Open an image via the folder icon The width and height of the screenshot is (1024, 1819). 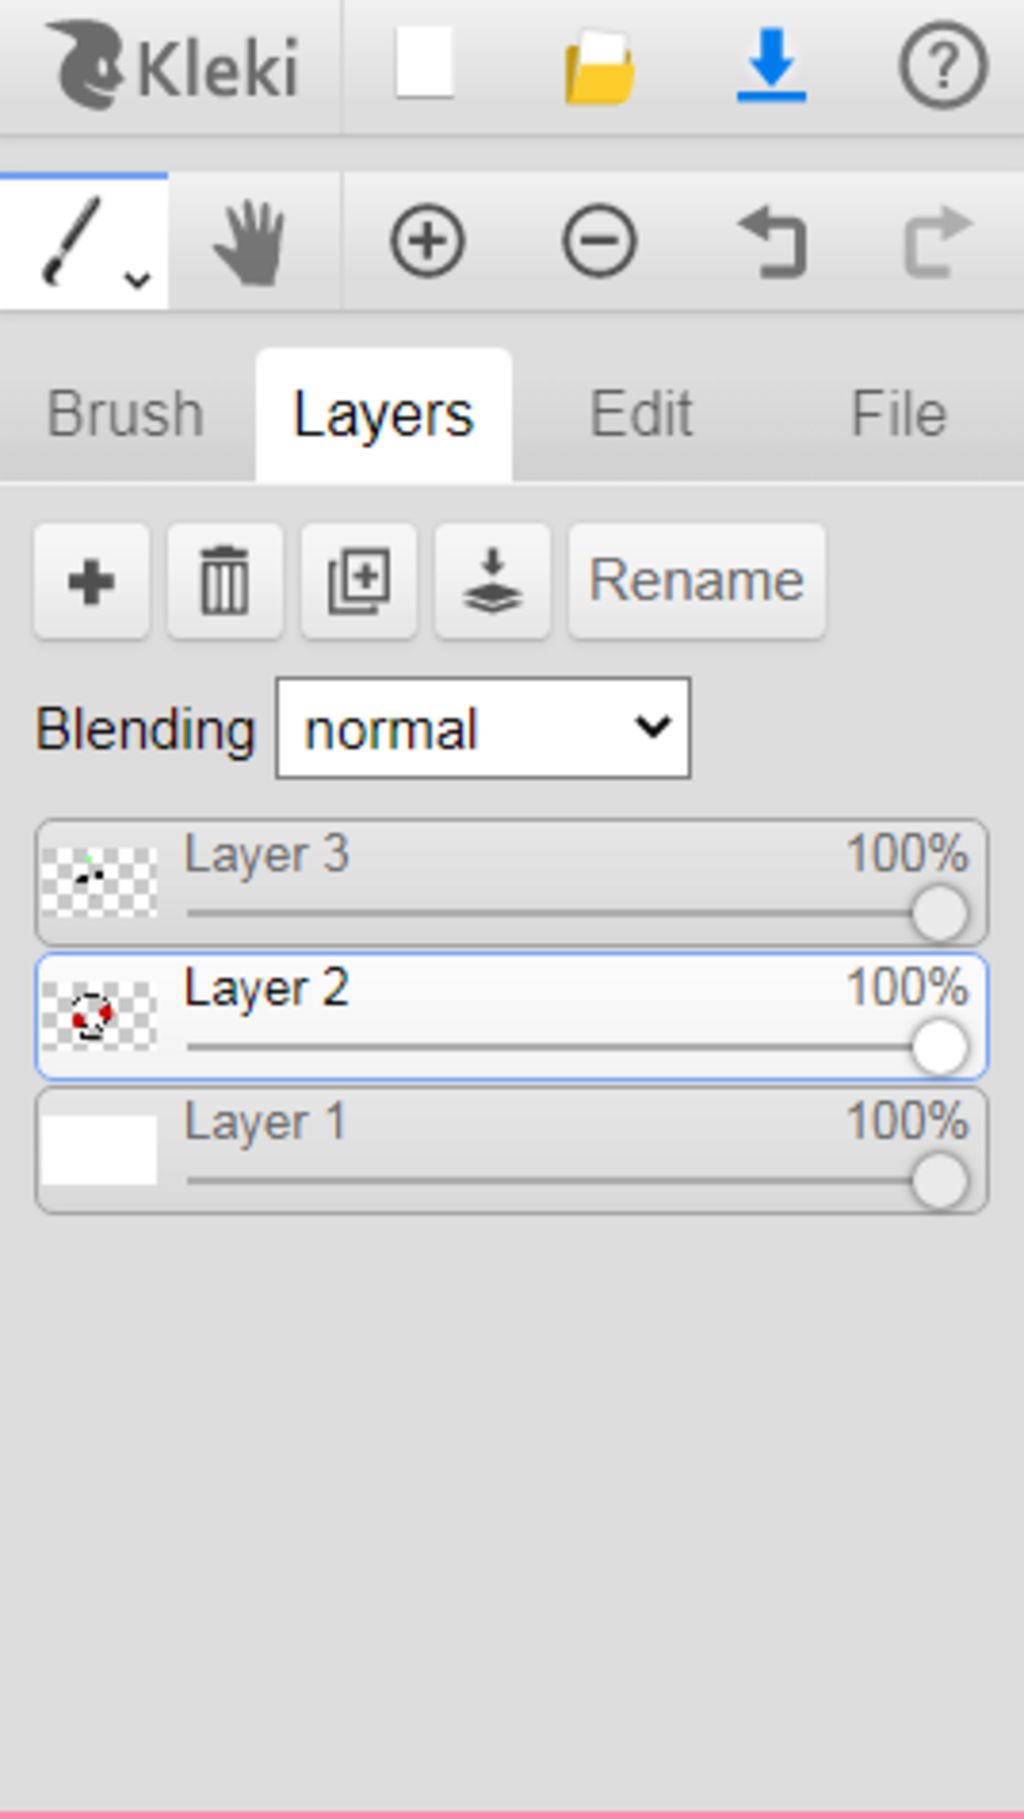(599, 67)
